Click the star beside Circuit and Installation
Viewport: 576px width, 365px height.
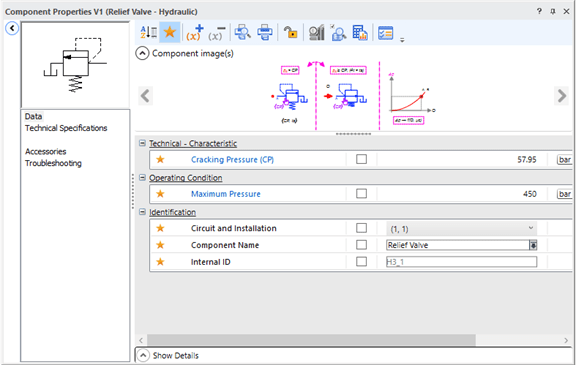tap(160, 228)
